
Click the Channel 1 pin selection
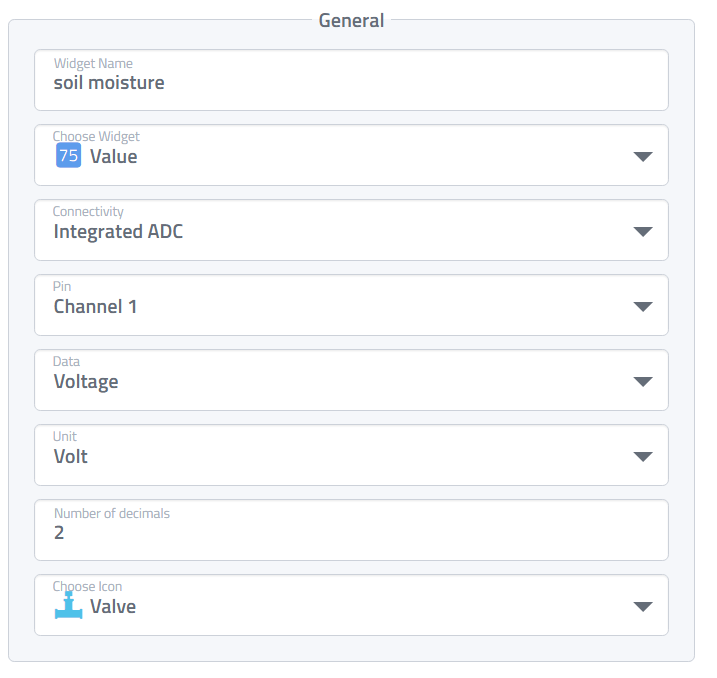pos(95,307)
